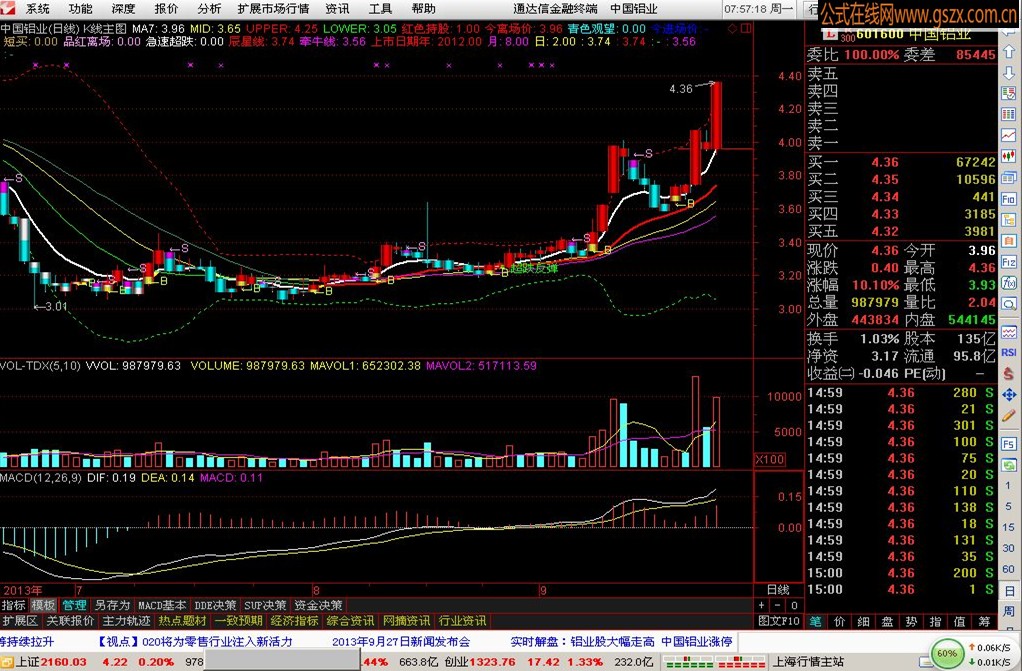The image size is (1022, 671).
Task: Open the 经济指标 tab
Action: point(295,621)
